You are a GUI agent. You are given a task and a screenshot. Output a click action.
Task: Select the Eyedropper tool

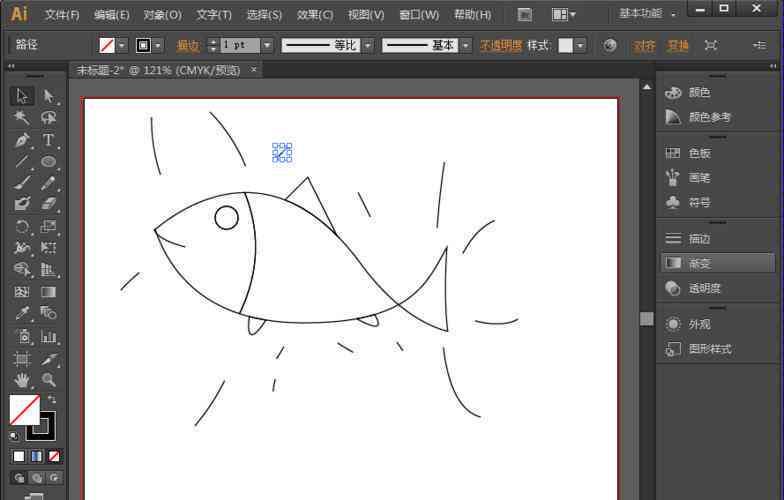22,313
